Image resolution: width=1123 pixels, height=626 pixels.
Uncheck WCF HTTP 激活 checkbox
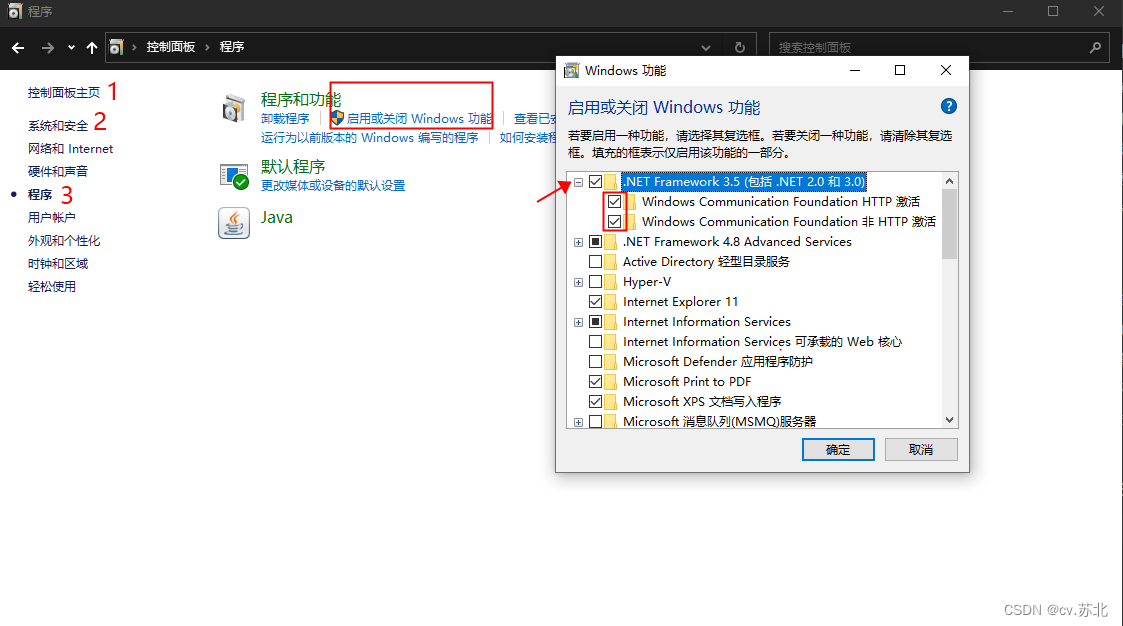click(614, 202)
